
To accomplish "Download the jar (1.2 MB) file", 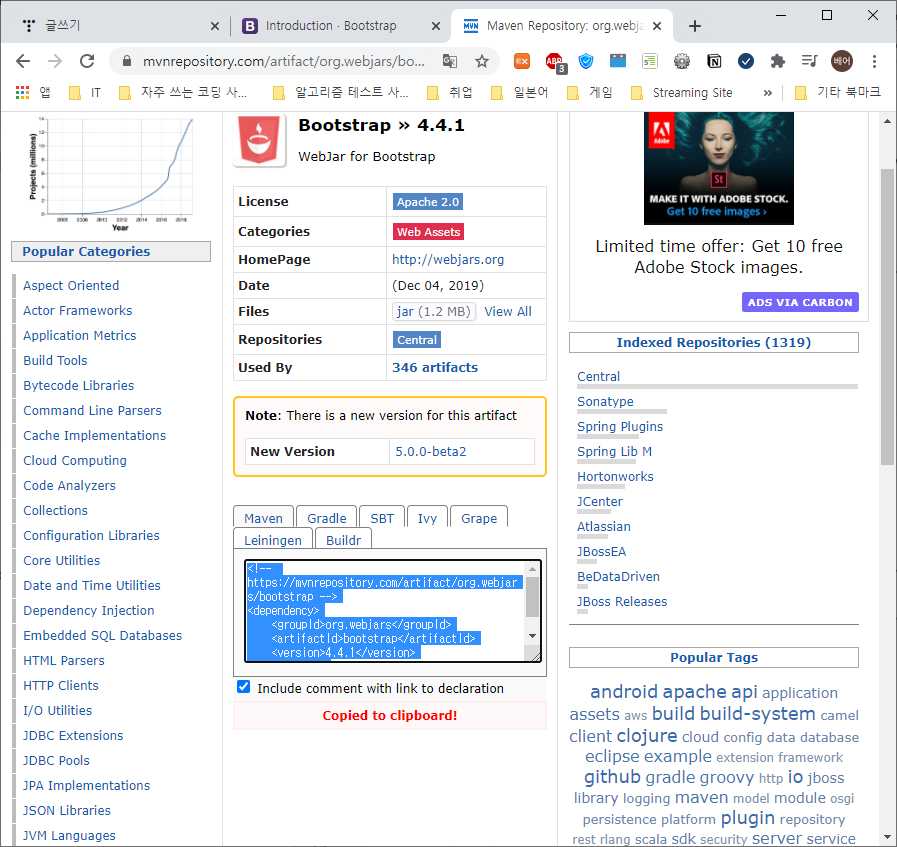I will click(434, 312).
